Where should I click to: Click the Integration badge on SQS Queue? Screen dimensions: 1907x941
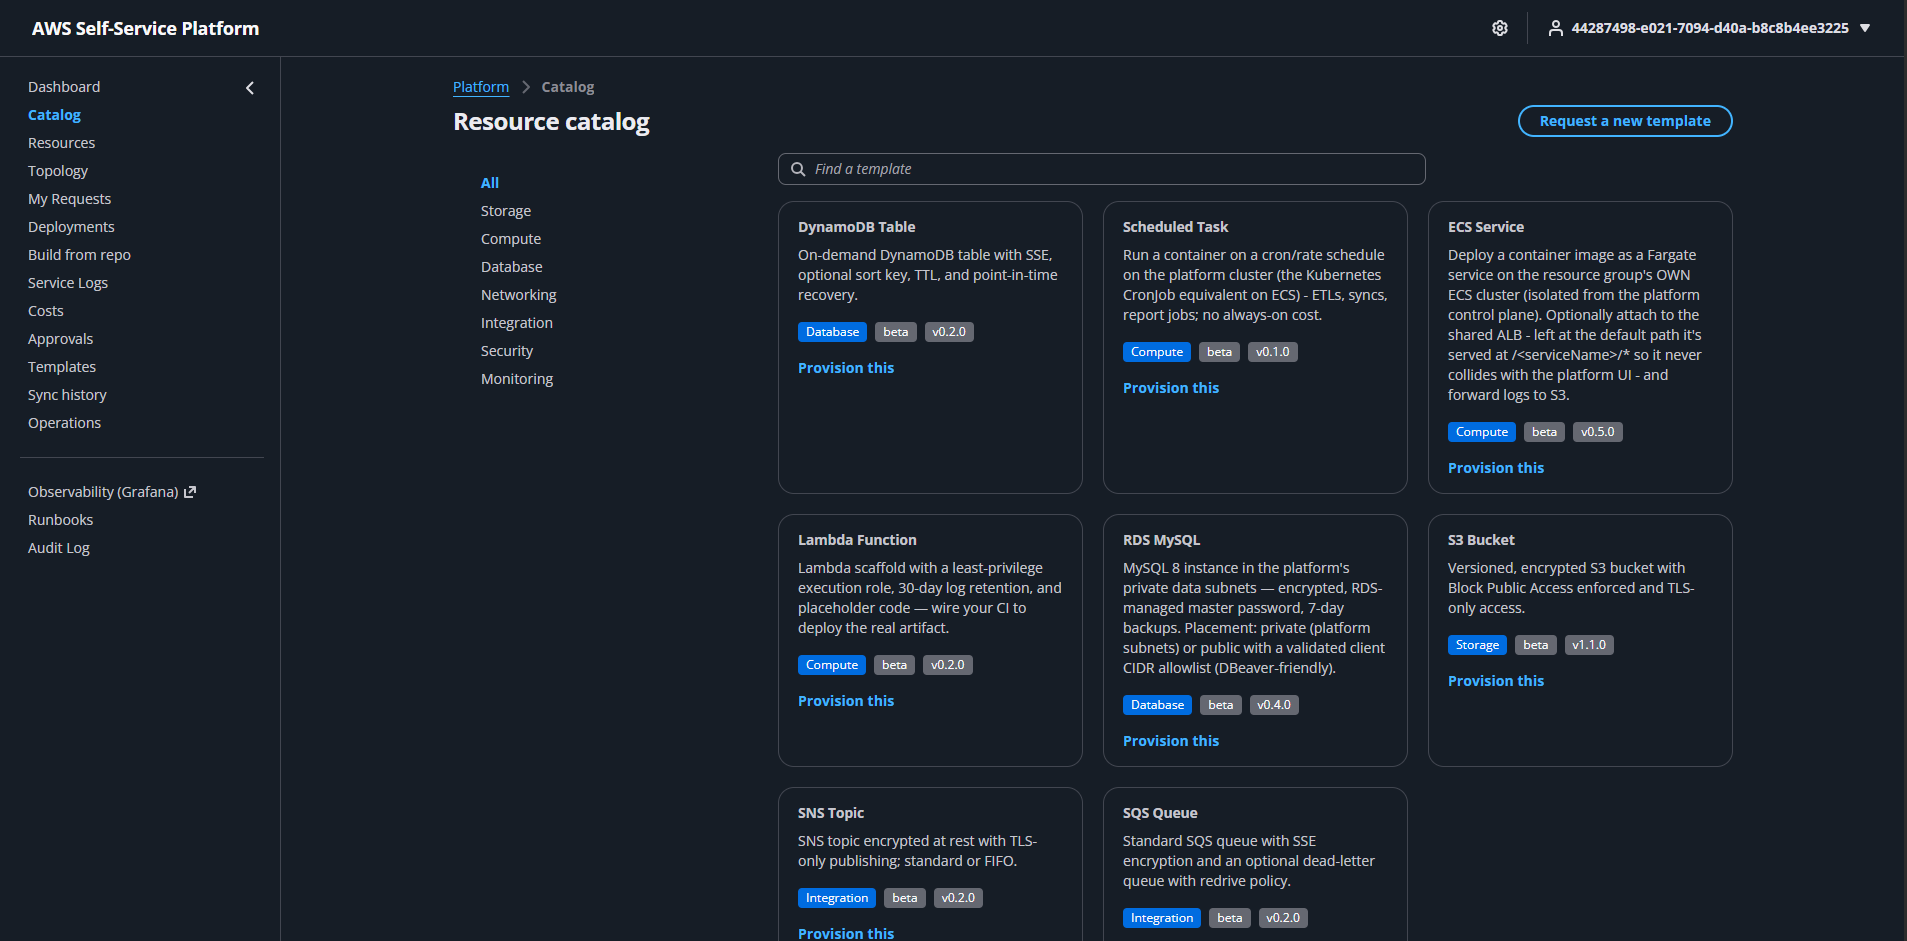tap(1162, 918)
